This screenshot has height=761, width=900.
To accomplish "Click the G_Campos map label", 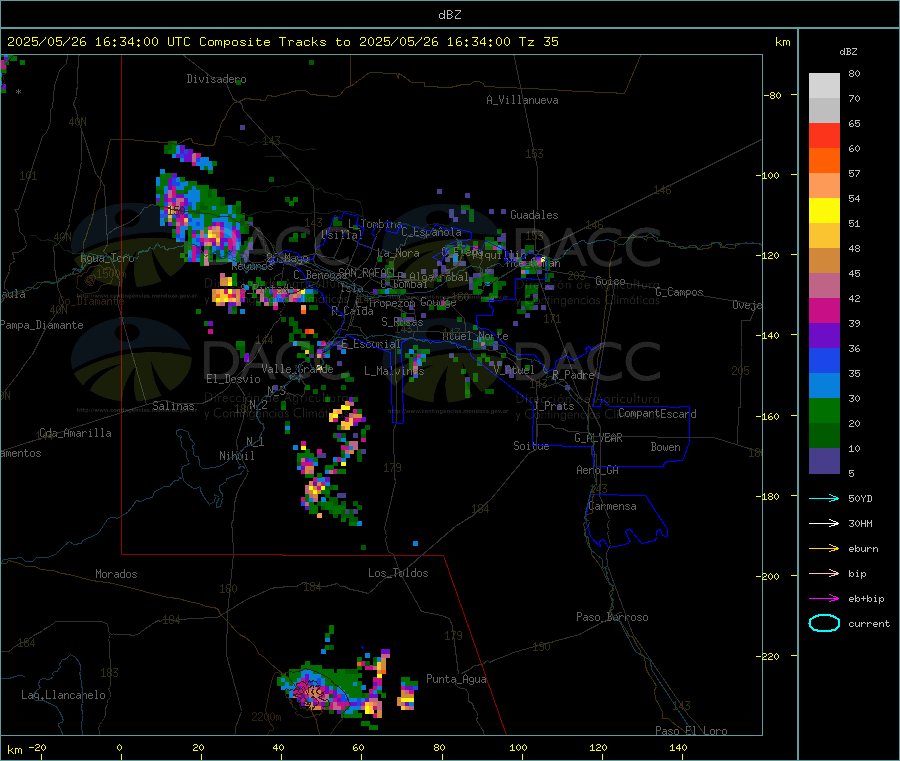I will [x=679, y=292].
